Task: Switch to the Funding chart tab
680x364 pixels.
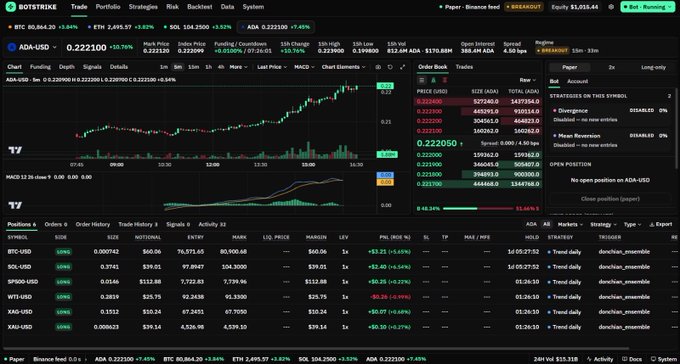Action: coord(40,67)
